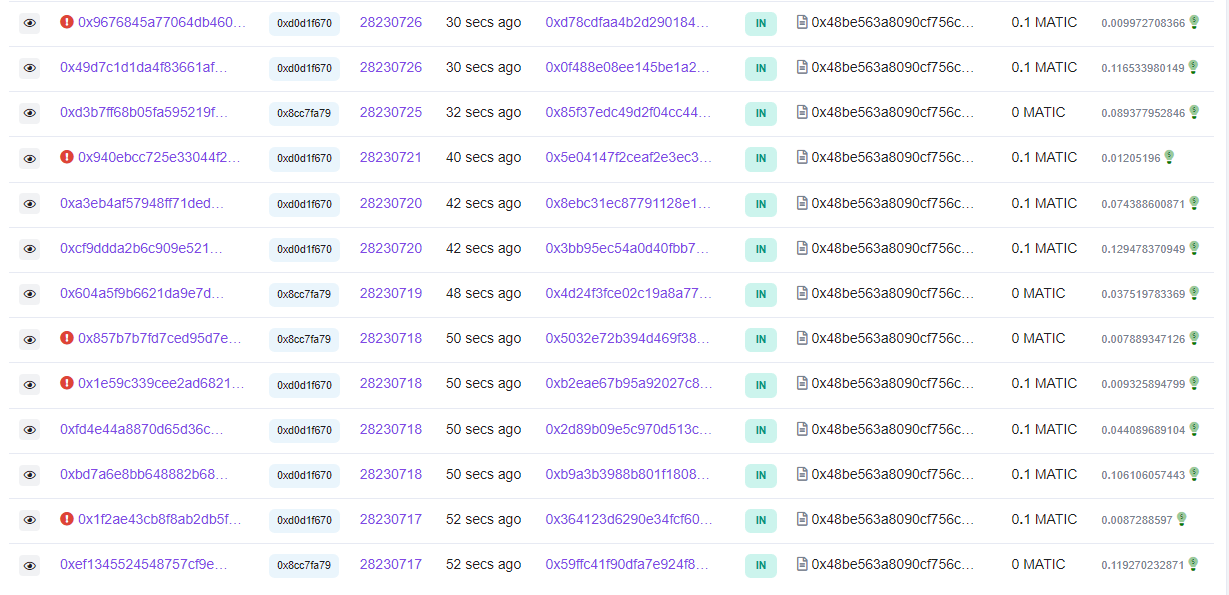The height and width of the screenshot is (595, 1229).
Task: Open sender address 0x364123d6290e34fcf60
Action: pyautogui.click(x=629, y=519)
